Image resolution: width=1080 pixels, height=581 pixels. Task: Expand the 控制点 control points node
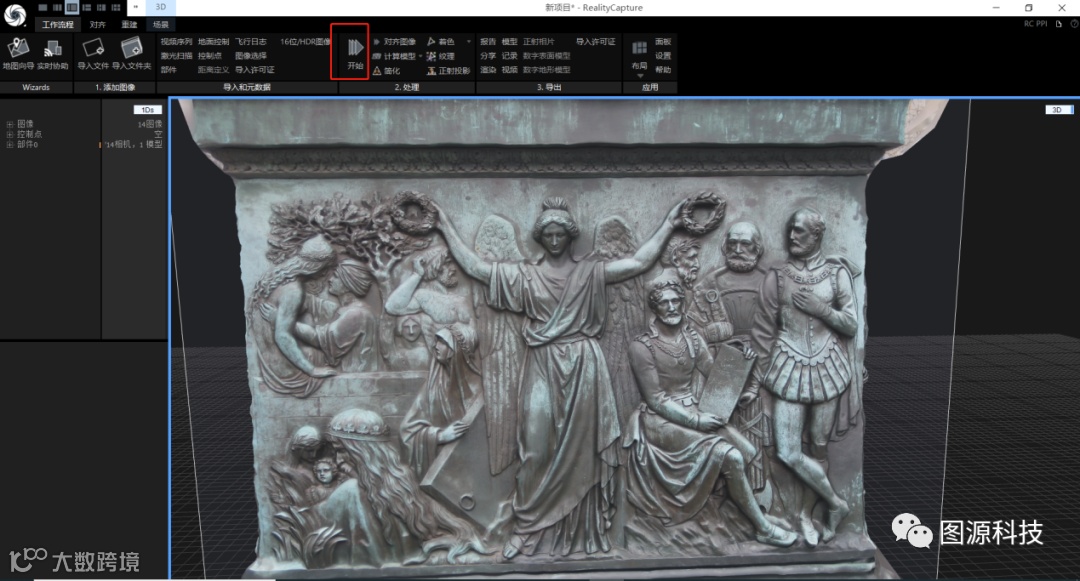(x=10, y=134)
